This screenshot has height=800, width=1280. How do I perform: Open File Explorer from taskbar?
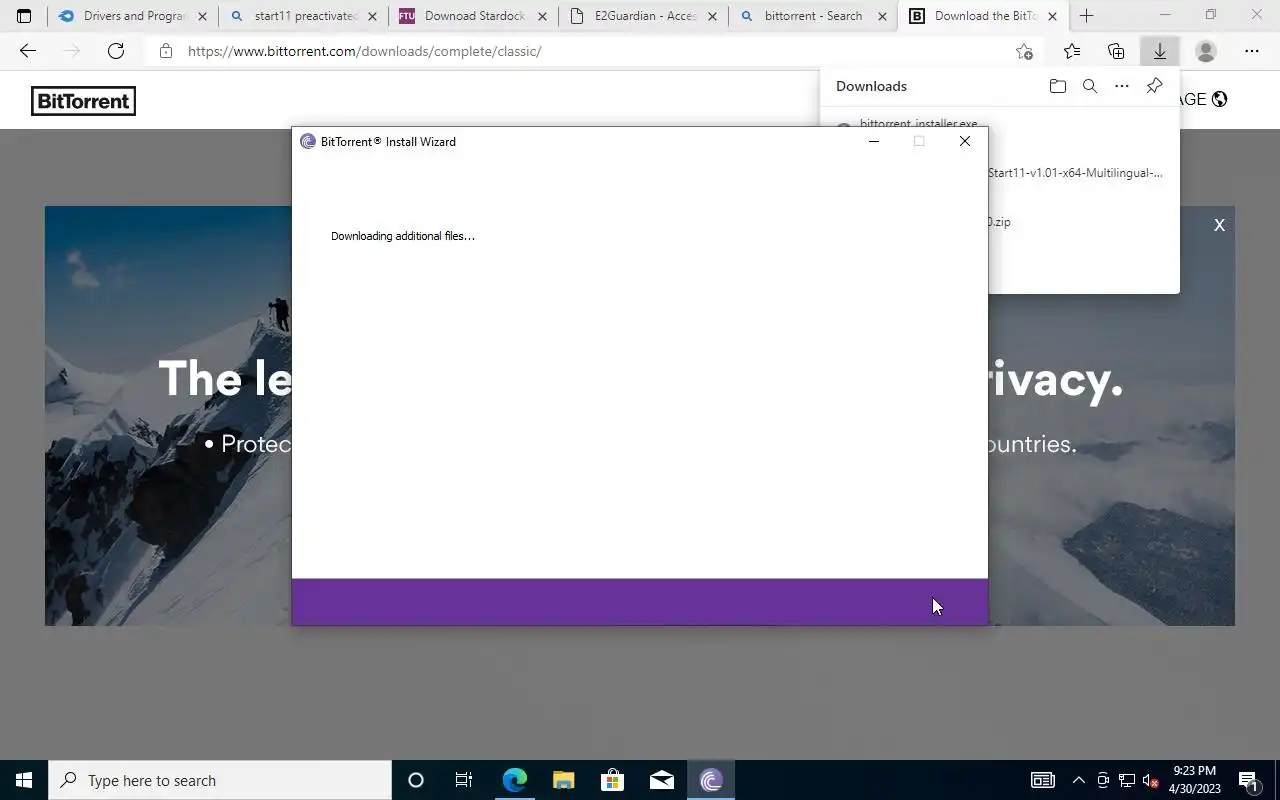click(563, 780)
